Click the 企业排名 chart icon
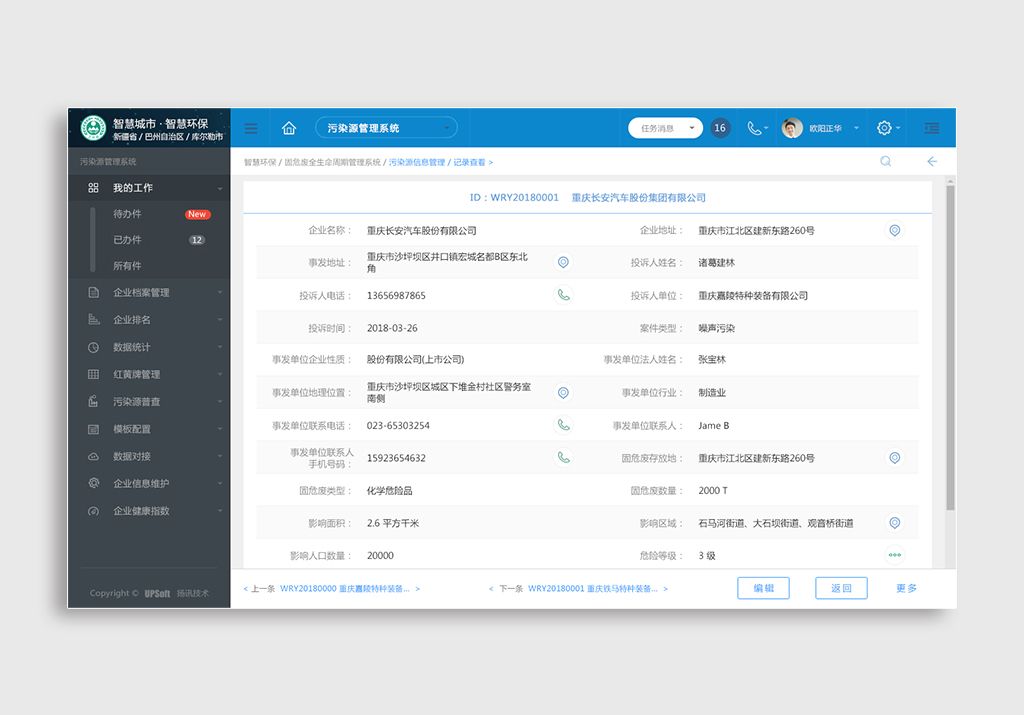The height and width of the screenshot is (715, 1024). coord(93,320)
